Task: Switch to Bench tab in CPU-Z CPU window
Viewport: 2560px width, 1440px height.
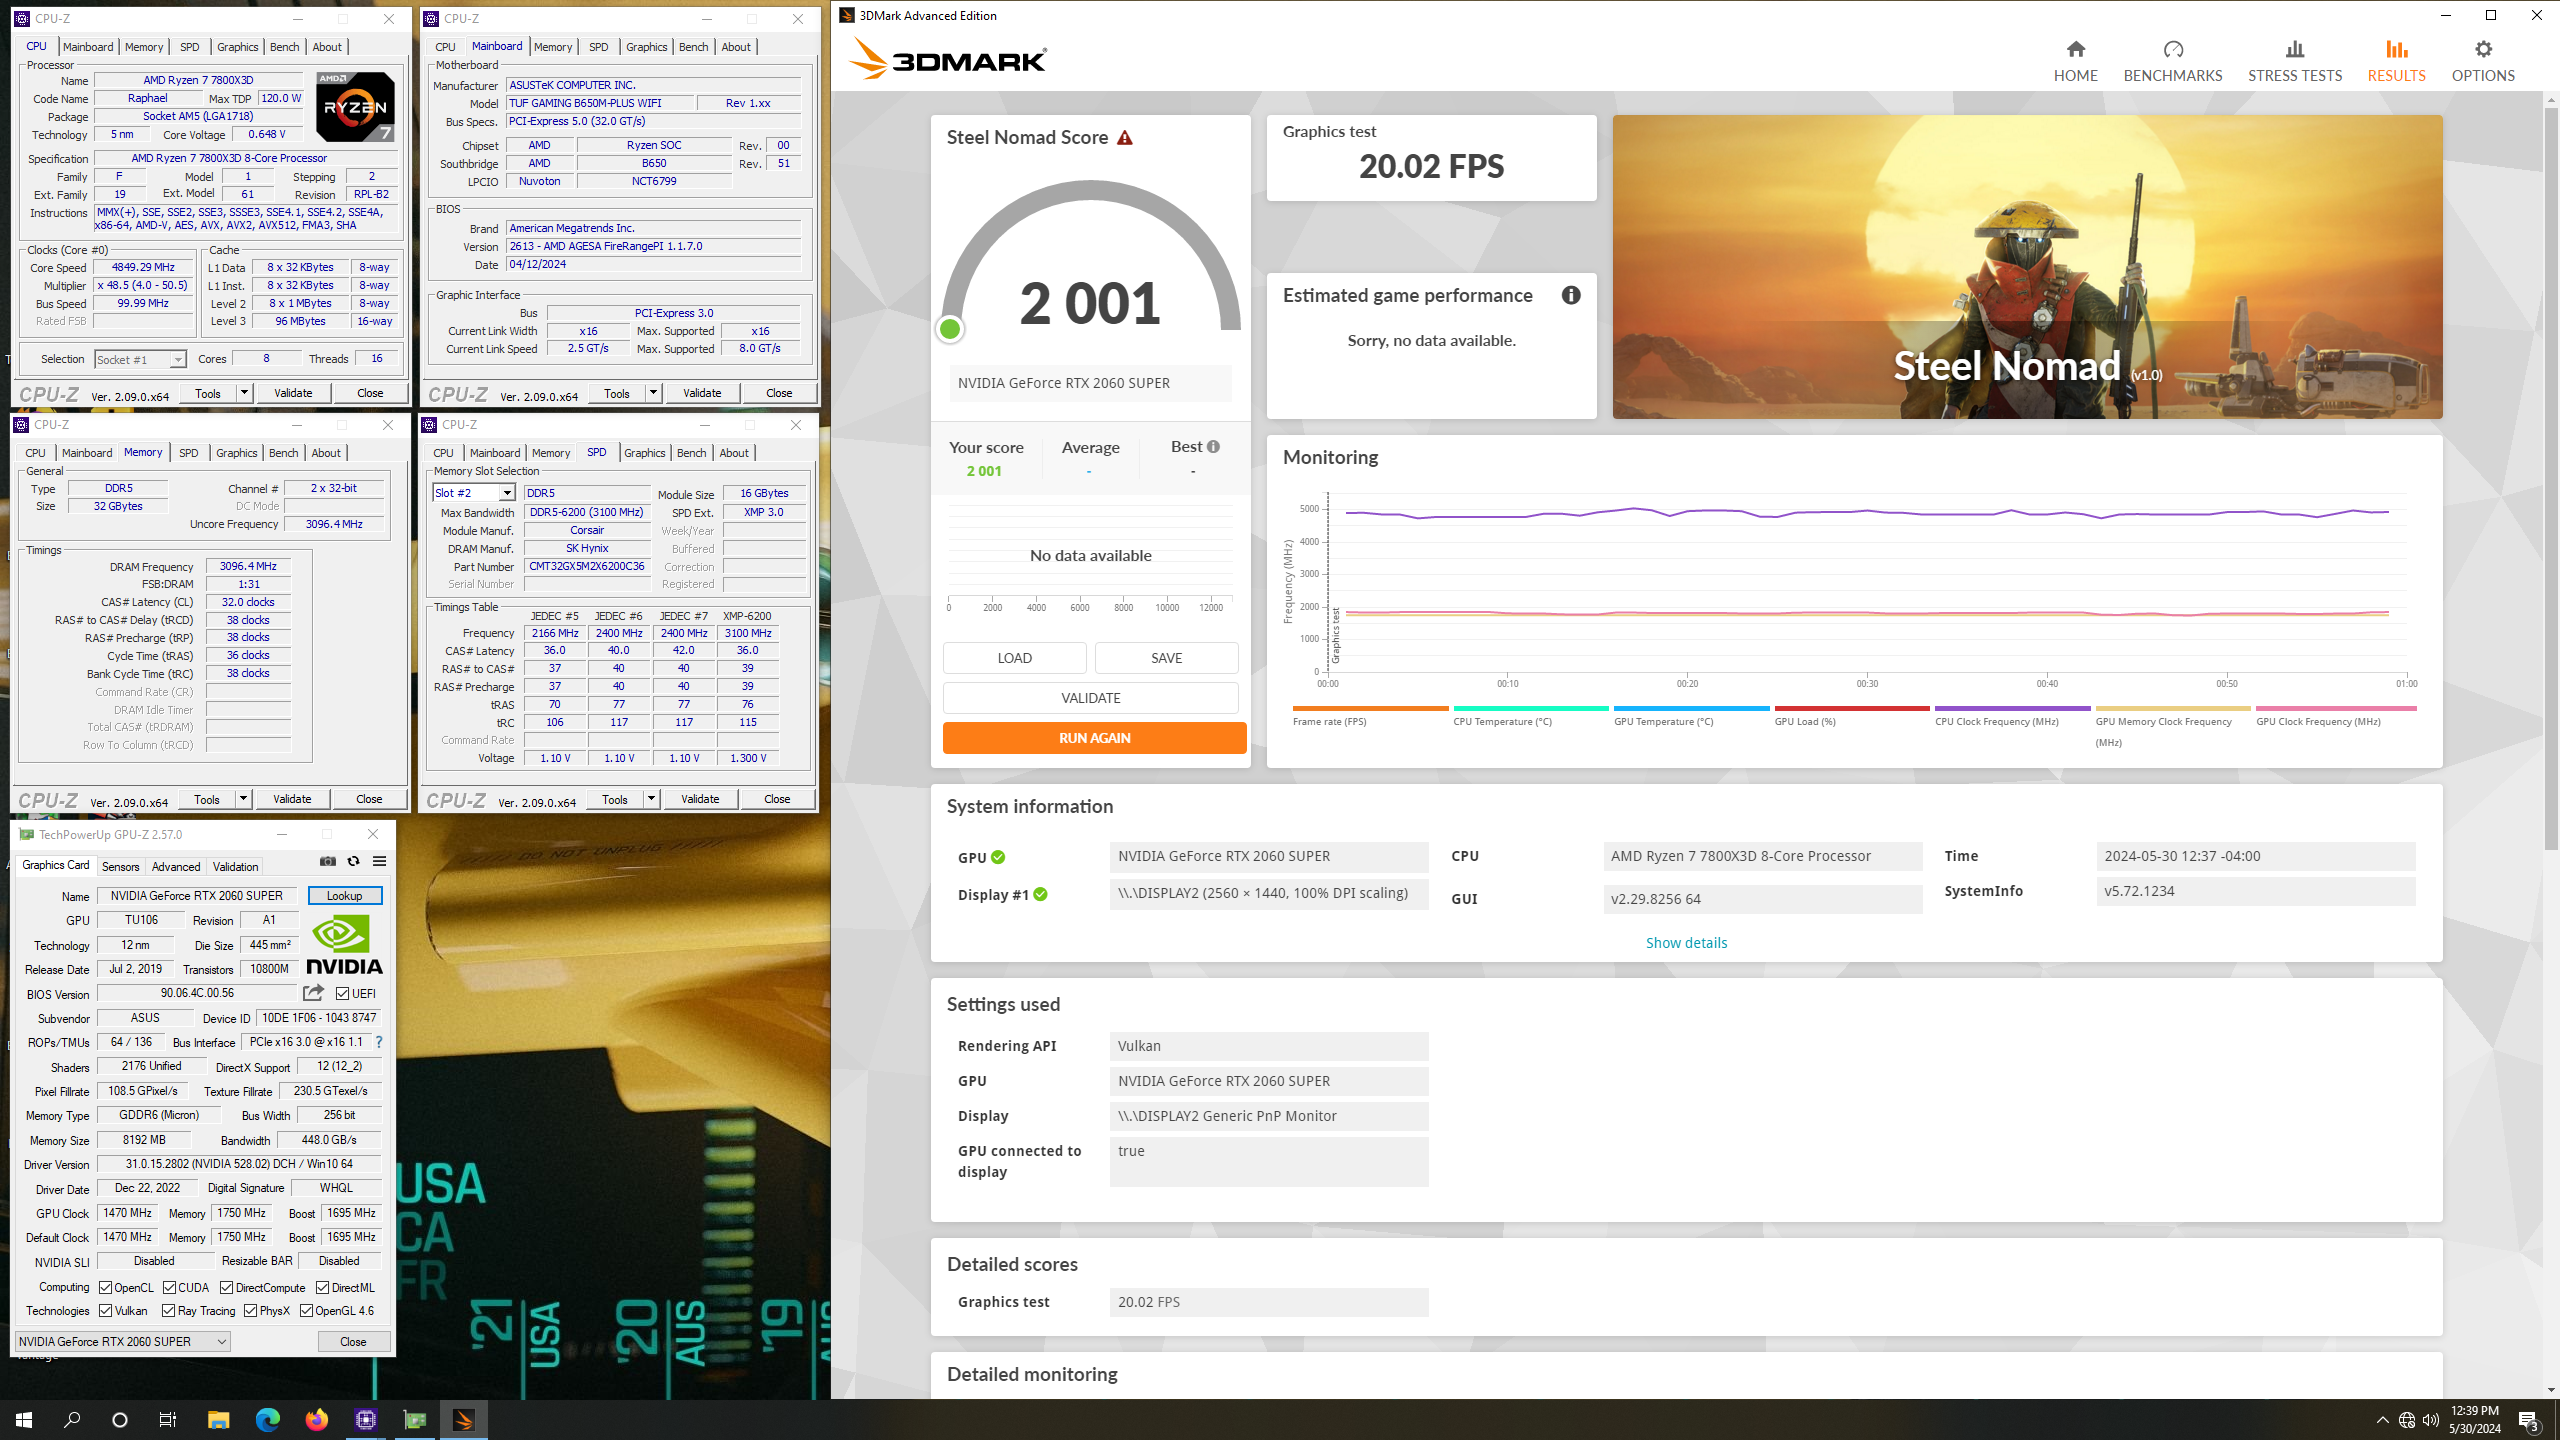Action: [284, 47]
